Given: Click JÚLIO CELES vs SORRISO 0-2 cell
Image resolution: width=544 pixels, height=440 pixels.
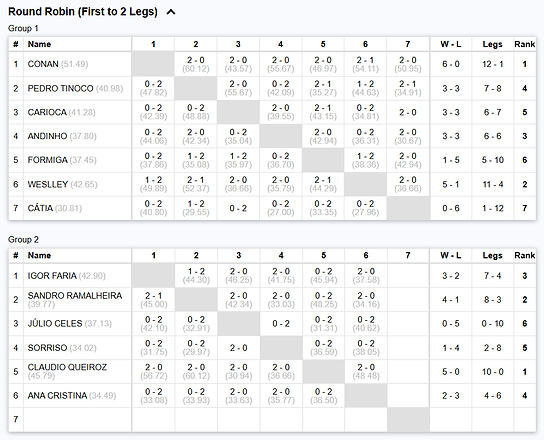Looking at the screenshot, I should coord(281,324).
